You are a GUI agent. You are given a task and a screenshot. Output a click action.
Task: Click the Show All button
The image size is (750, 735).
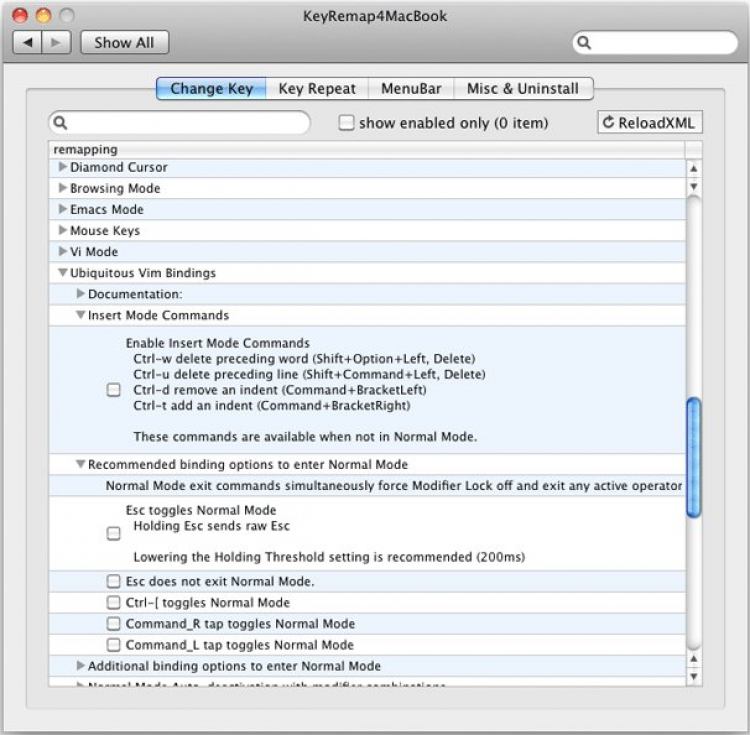[x=124, y=43]
